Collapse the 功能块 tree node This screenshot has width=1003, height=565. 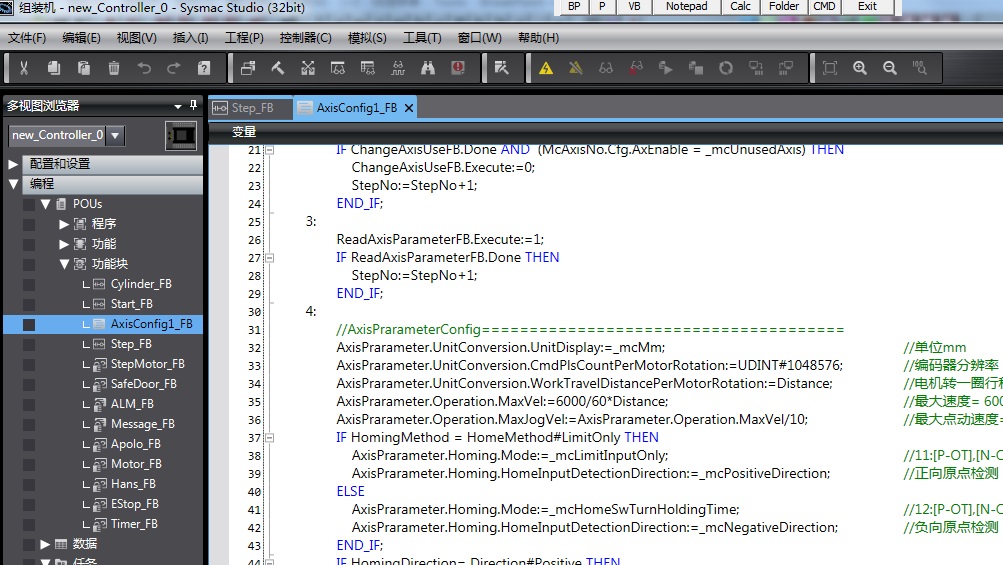(65, 264)
